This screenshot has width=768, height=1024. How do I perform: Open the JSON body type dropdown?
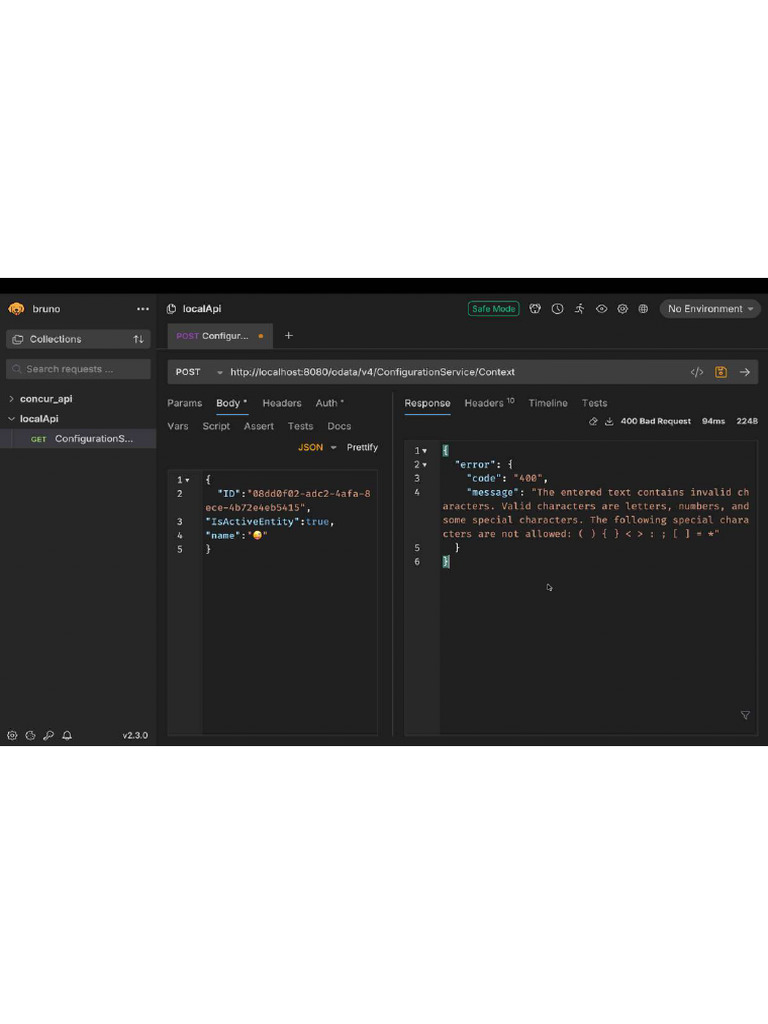(317, 447)
